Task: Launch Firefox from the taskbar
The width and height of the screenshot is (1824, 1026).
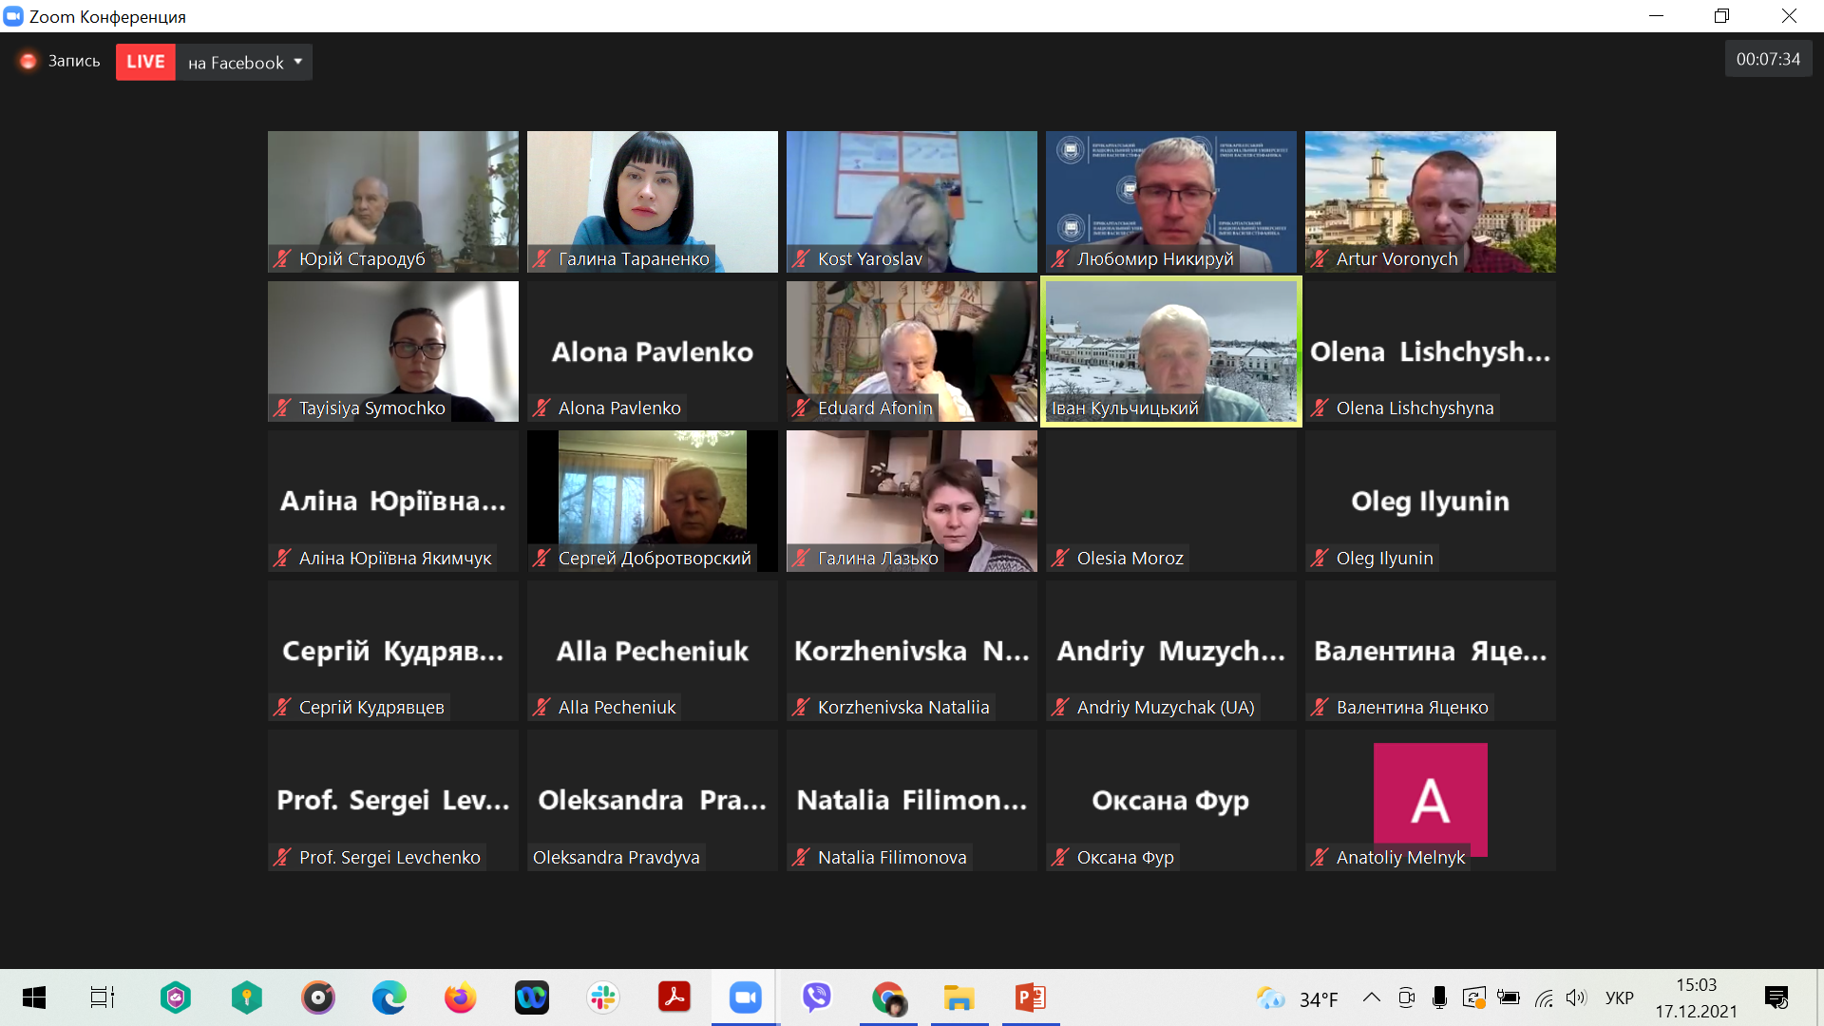Action: tap(460, 997)
